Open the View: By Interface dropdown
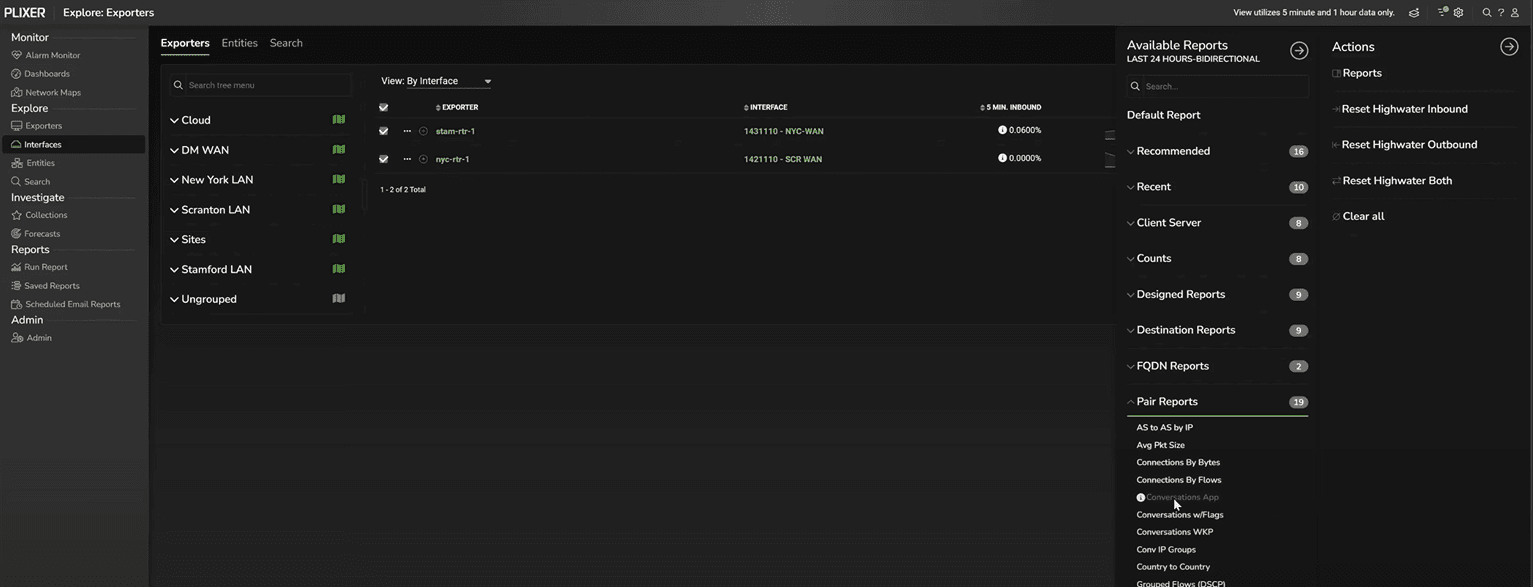1533x587 pixels. pyautogui.click(x=436, y=81)
